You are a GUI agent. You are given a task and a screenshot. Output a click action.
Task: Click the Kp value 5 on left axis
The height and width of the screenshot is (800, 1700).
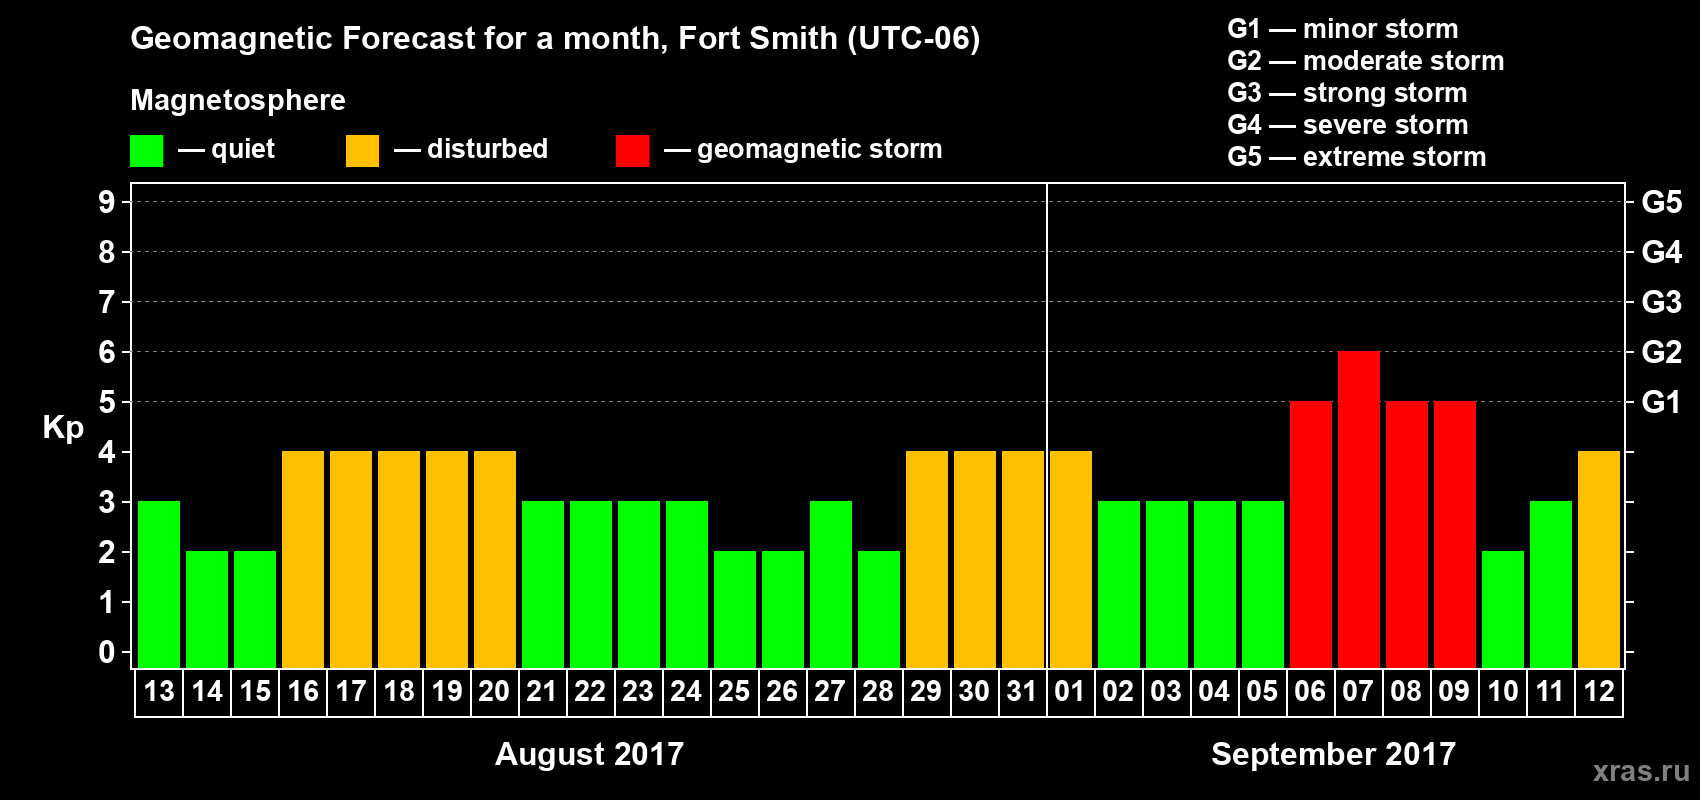tap(107, 402)
